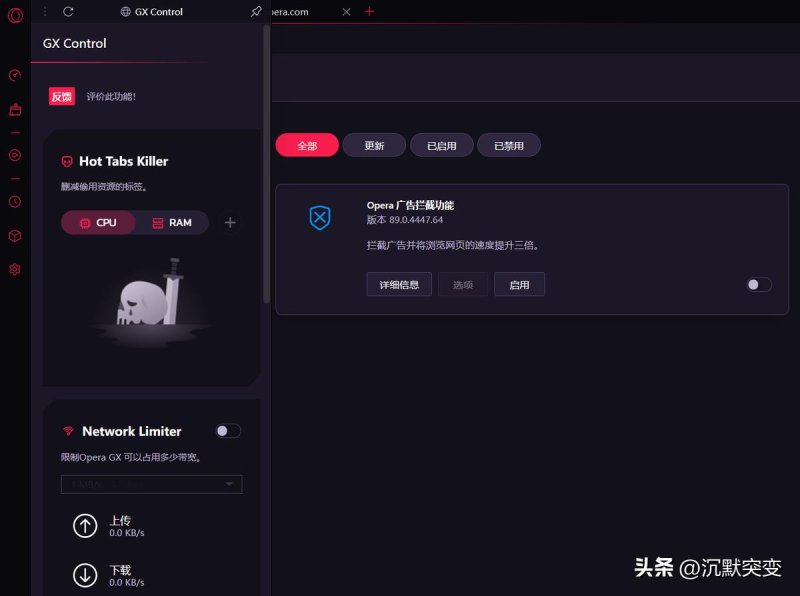Open GX Cleaner icon in sidebar

point(15,110)
